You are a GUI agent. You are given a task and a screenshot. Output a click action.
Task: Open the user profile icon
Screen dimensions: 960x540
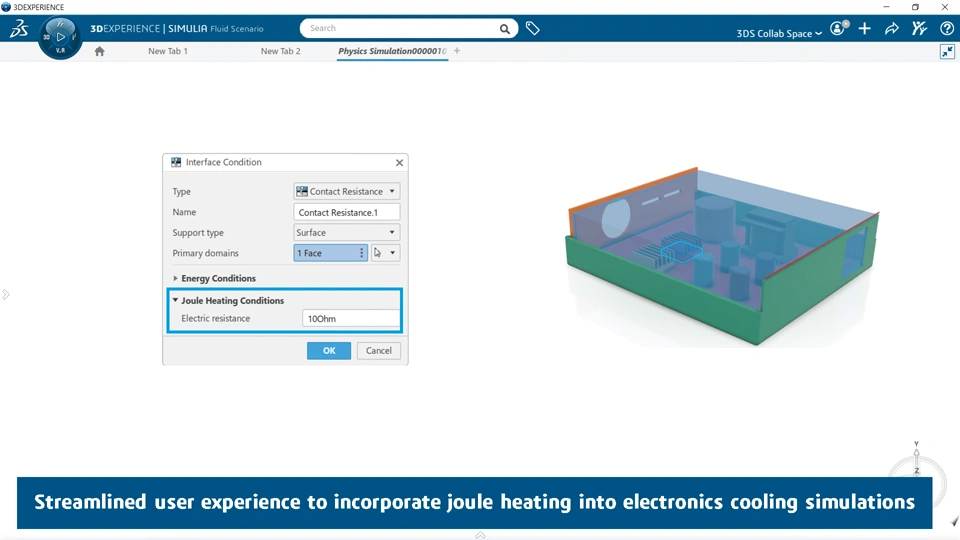tap(838, 28)
